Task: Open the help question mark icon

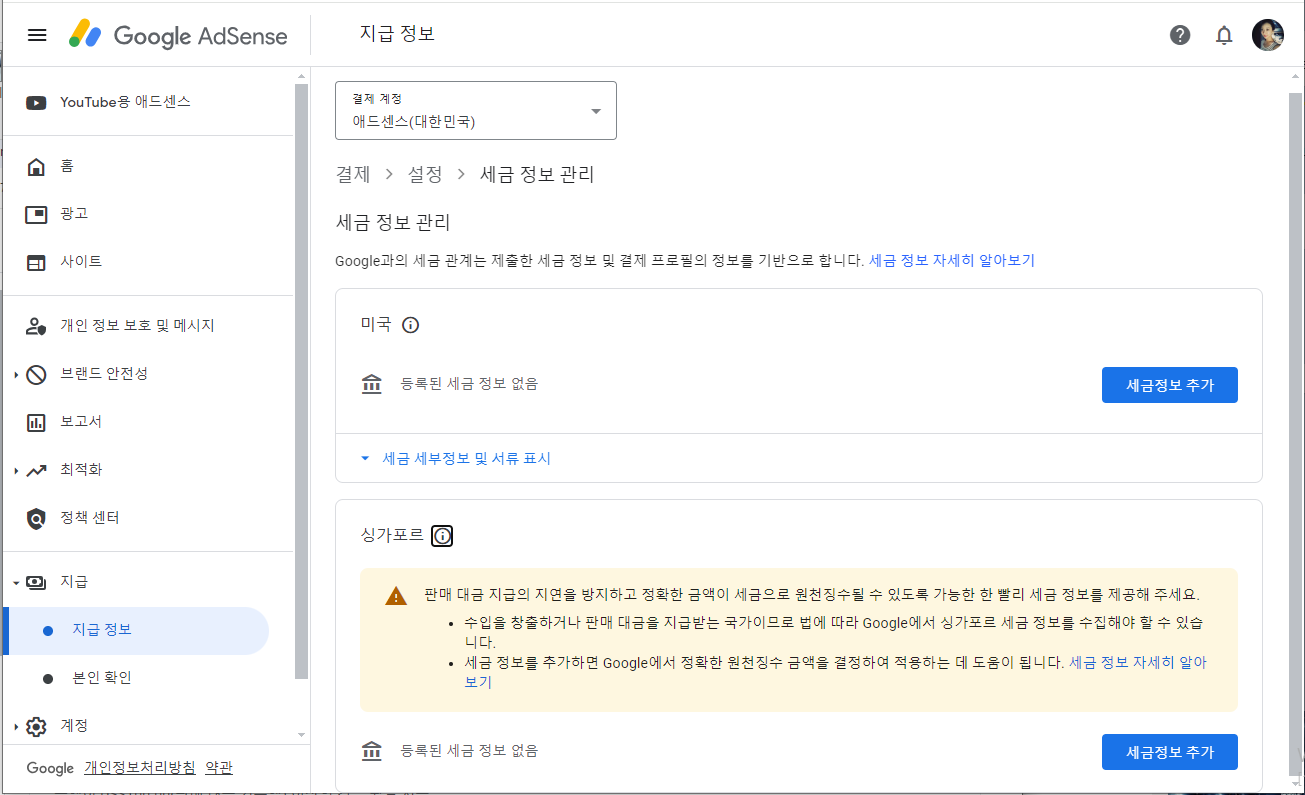Action: (x=1180, y=35)
